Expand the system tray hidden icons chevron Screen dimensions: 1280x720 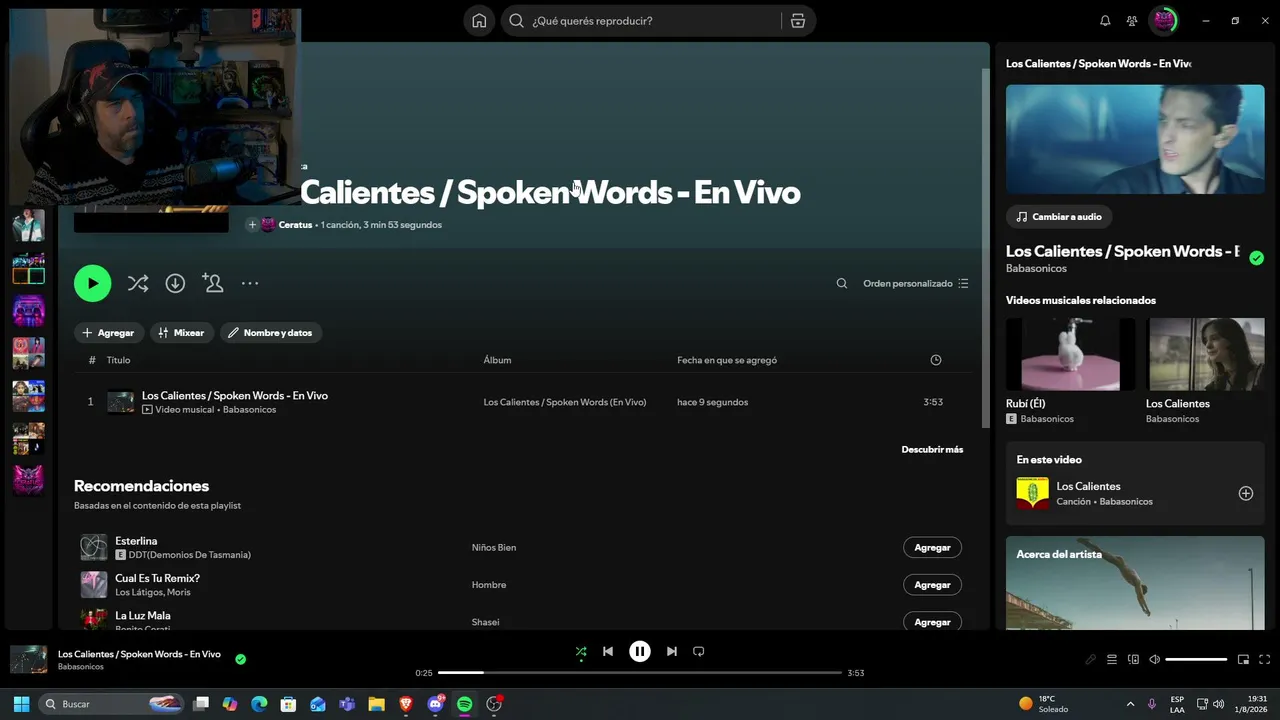click(x=1131, y=704)
